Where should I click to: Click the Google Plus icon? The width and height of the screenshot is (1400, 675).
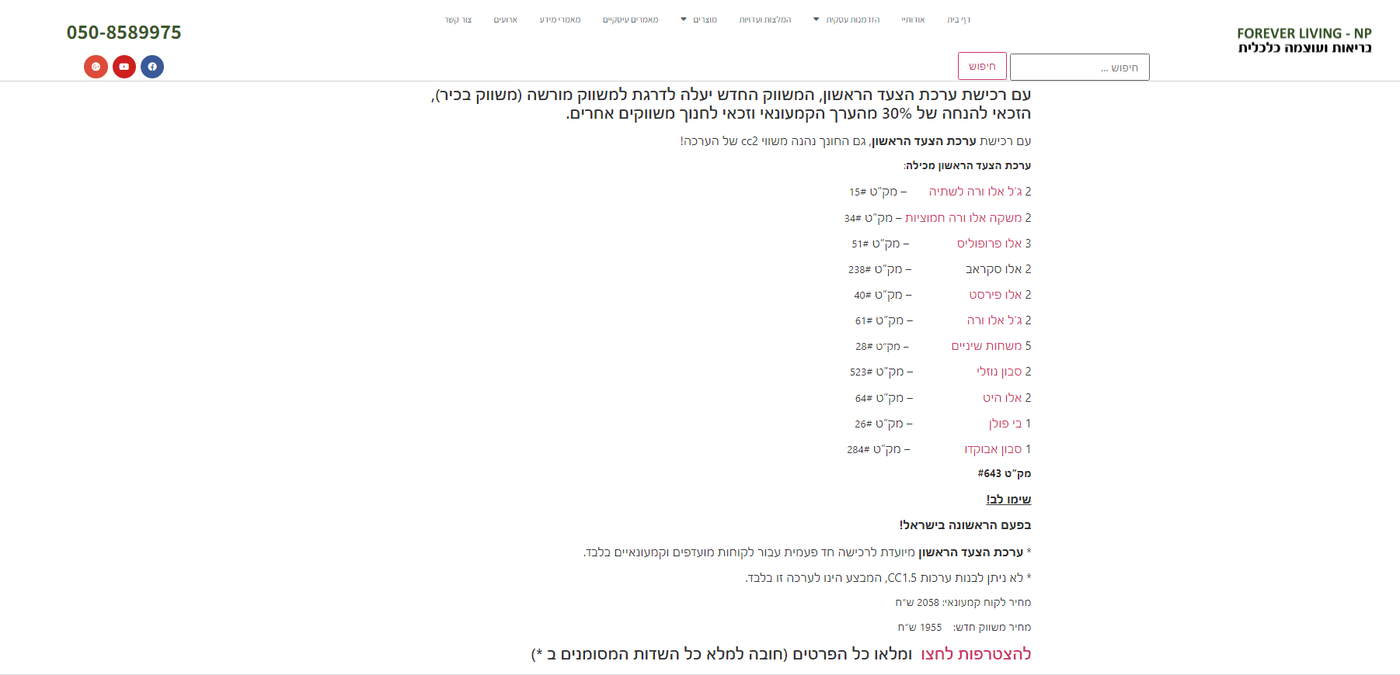(96, 67)
